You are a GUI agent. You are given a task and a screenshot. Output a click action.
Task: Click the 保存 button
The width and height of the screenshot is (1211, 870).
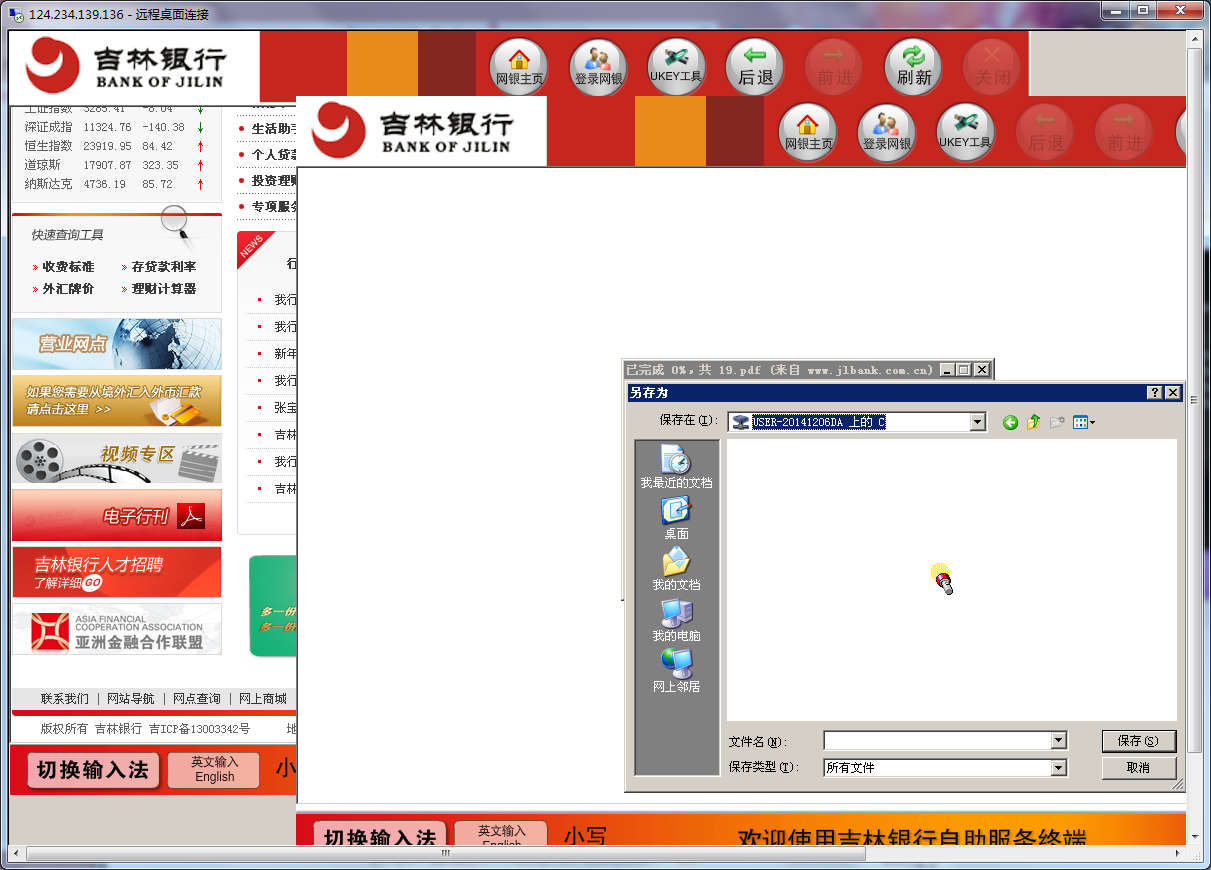point(1139,741)
